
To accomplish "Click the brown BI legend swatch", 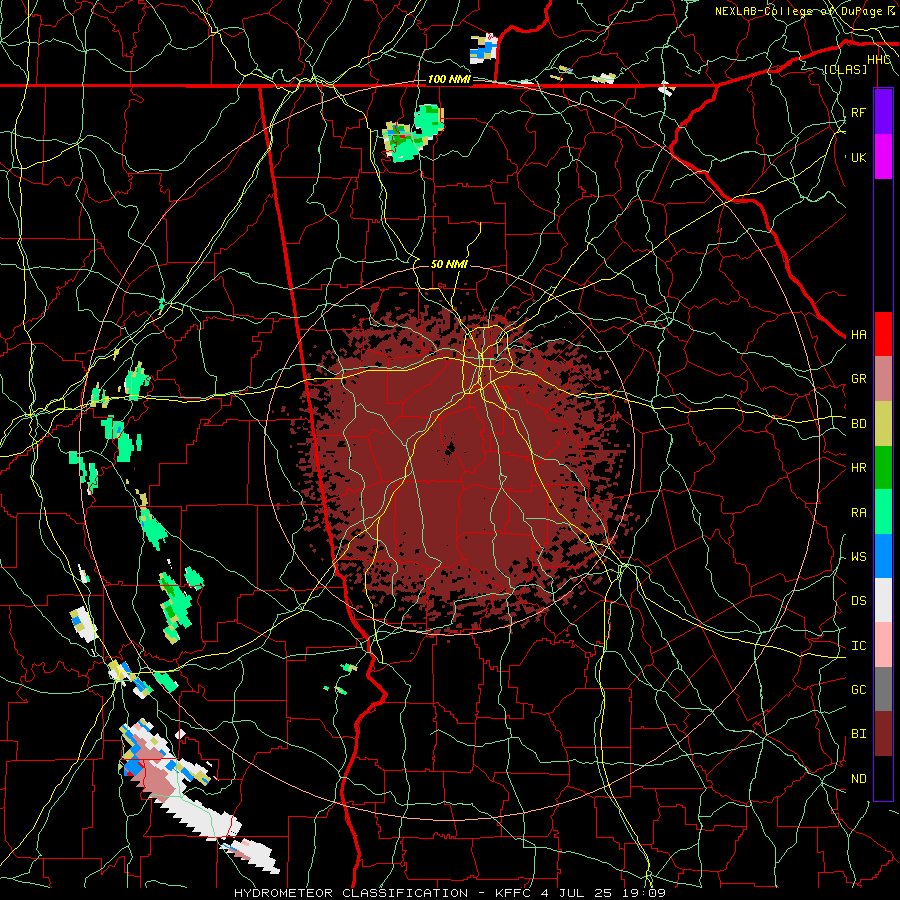I will point(883,734).
